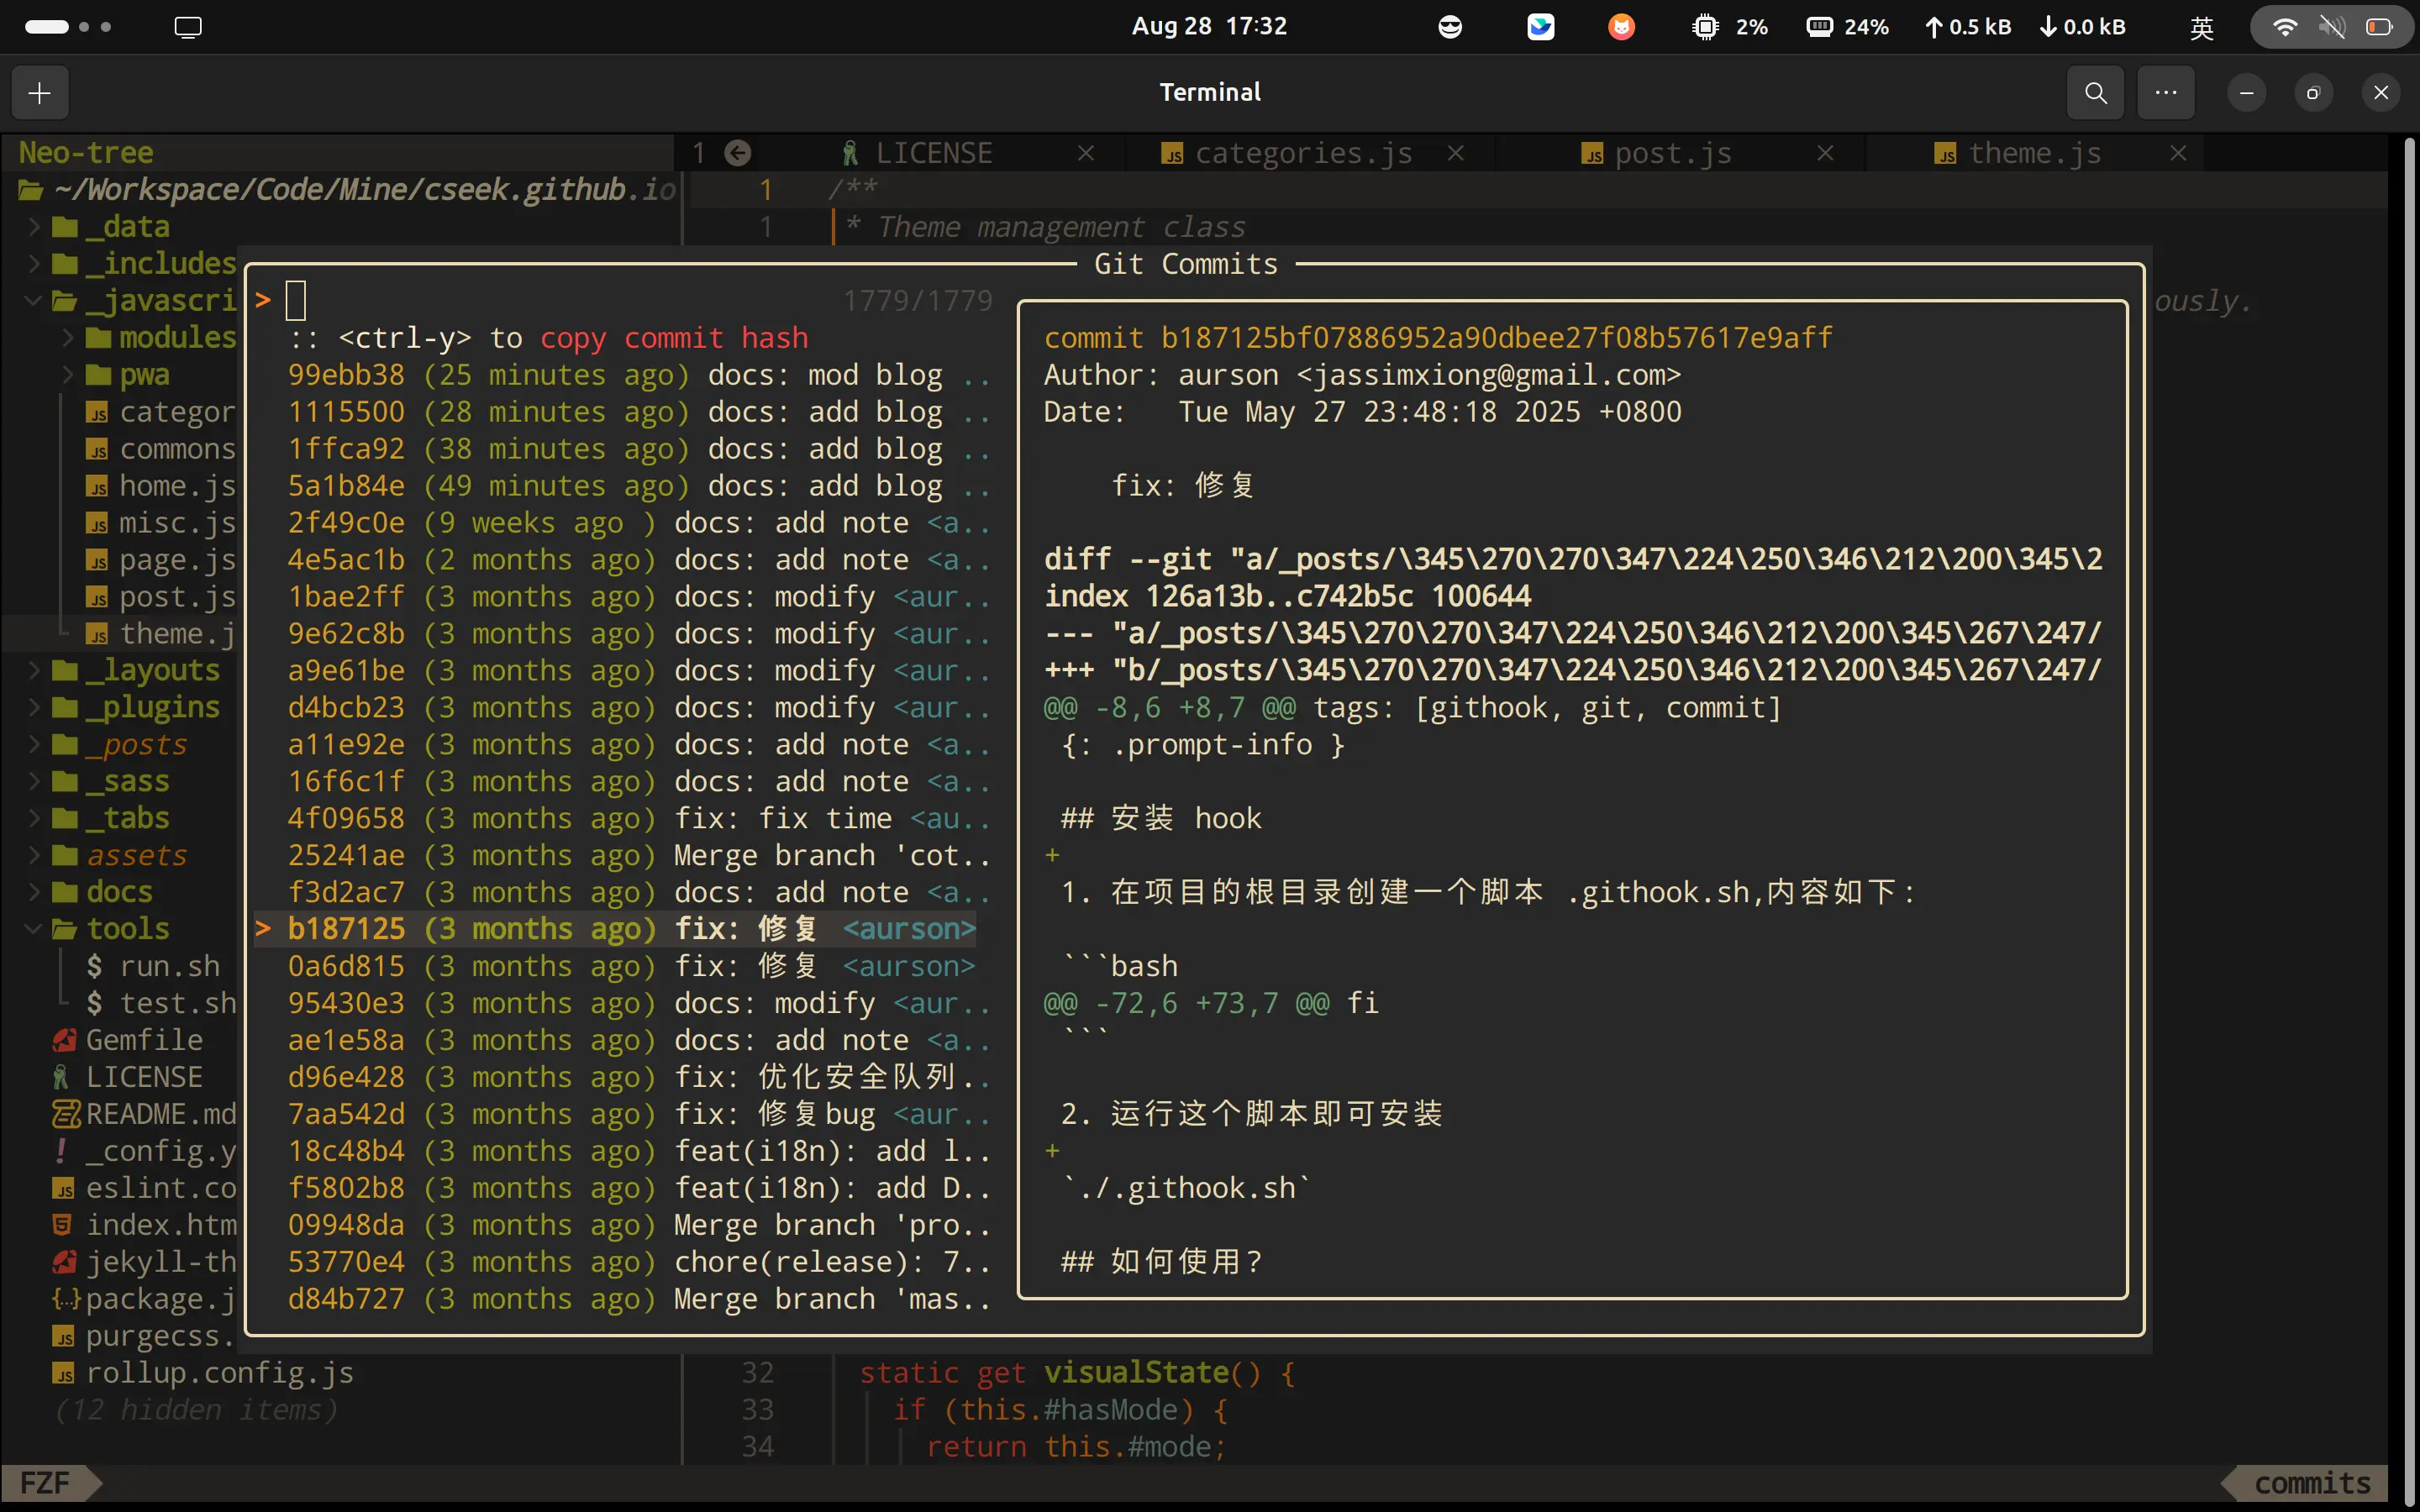Viewport: 2420px width, 1512px height.
Task: Click the run.sh shell dollar icon
Action: pyautogui.click(x=95, y=966)
